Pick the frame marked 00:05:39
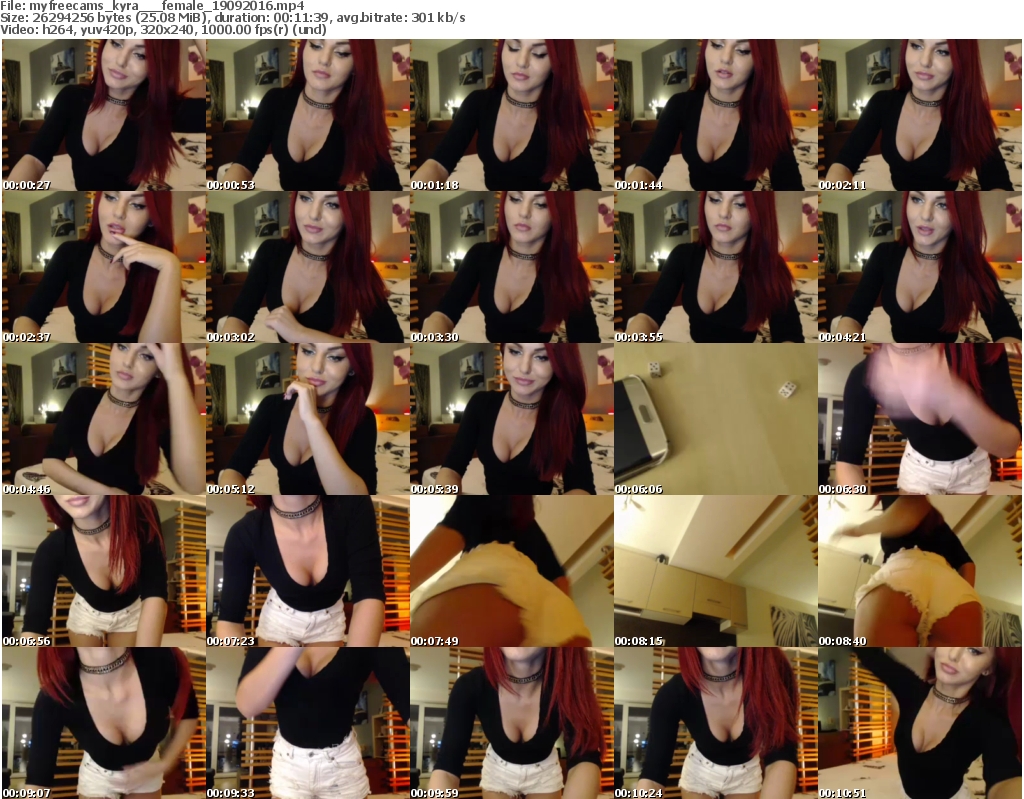This screenshot has width=1024, height=799. [512, 419]
